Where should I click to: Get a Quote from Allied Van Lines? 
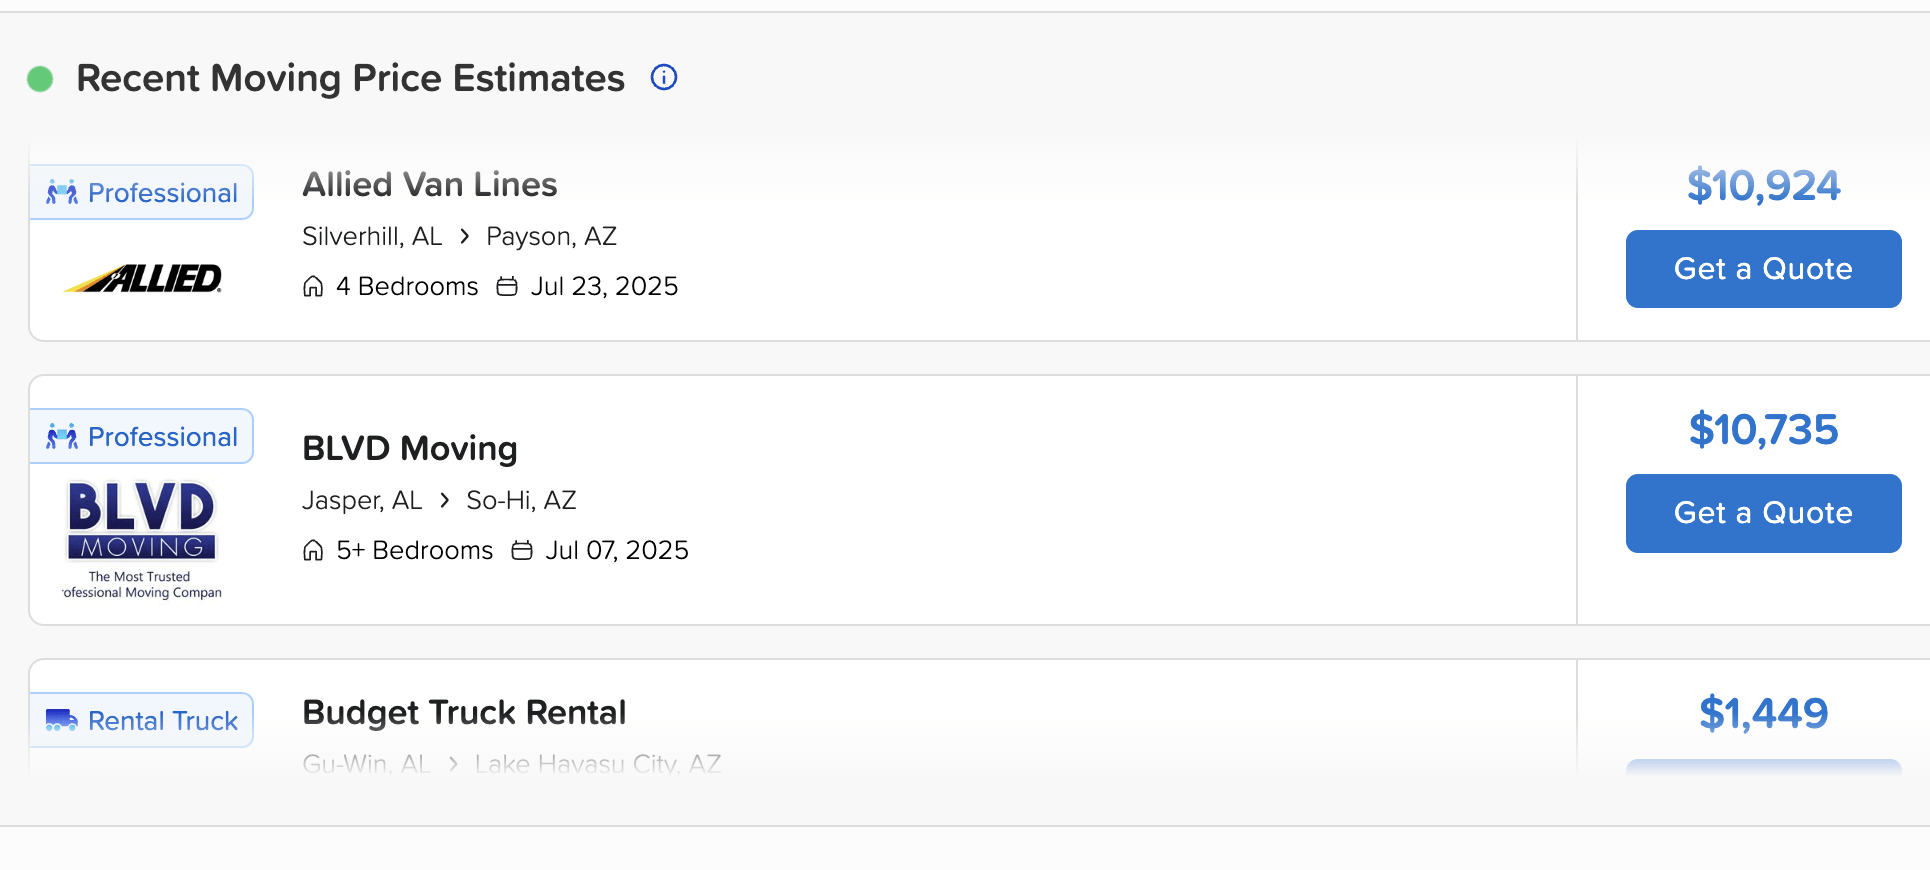tap(1763, 269)
